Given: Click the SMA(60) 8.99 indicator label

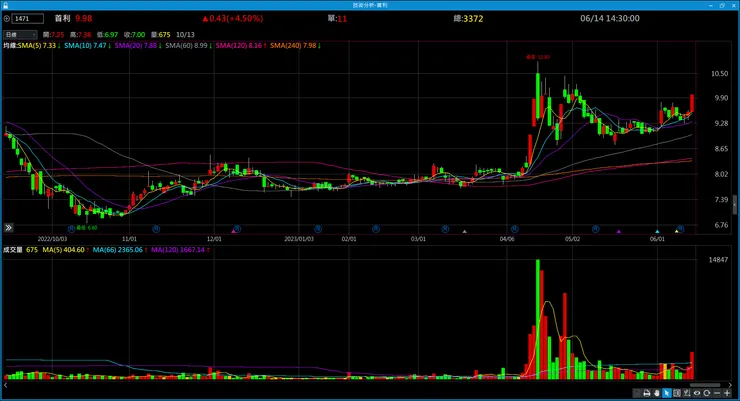Looking at the screenshot, I should (x=186, y=46).
